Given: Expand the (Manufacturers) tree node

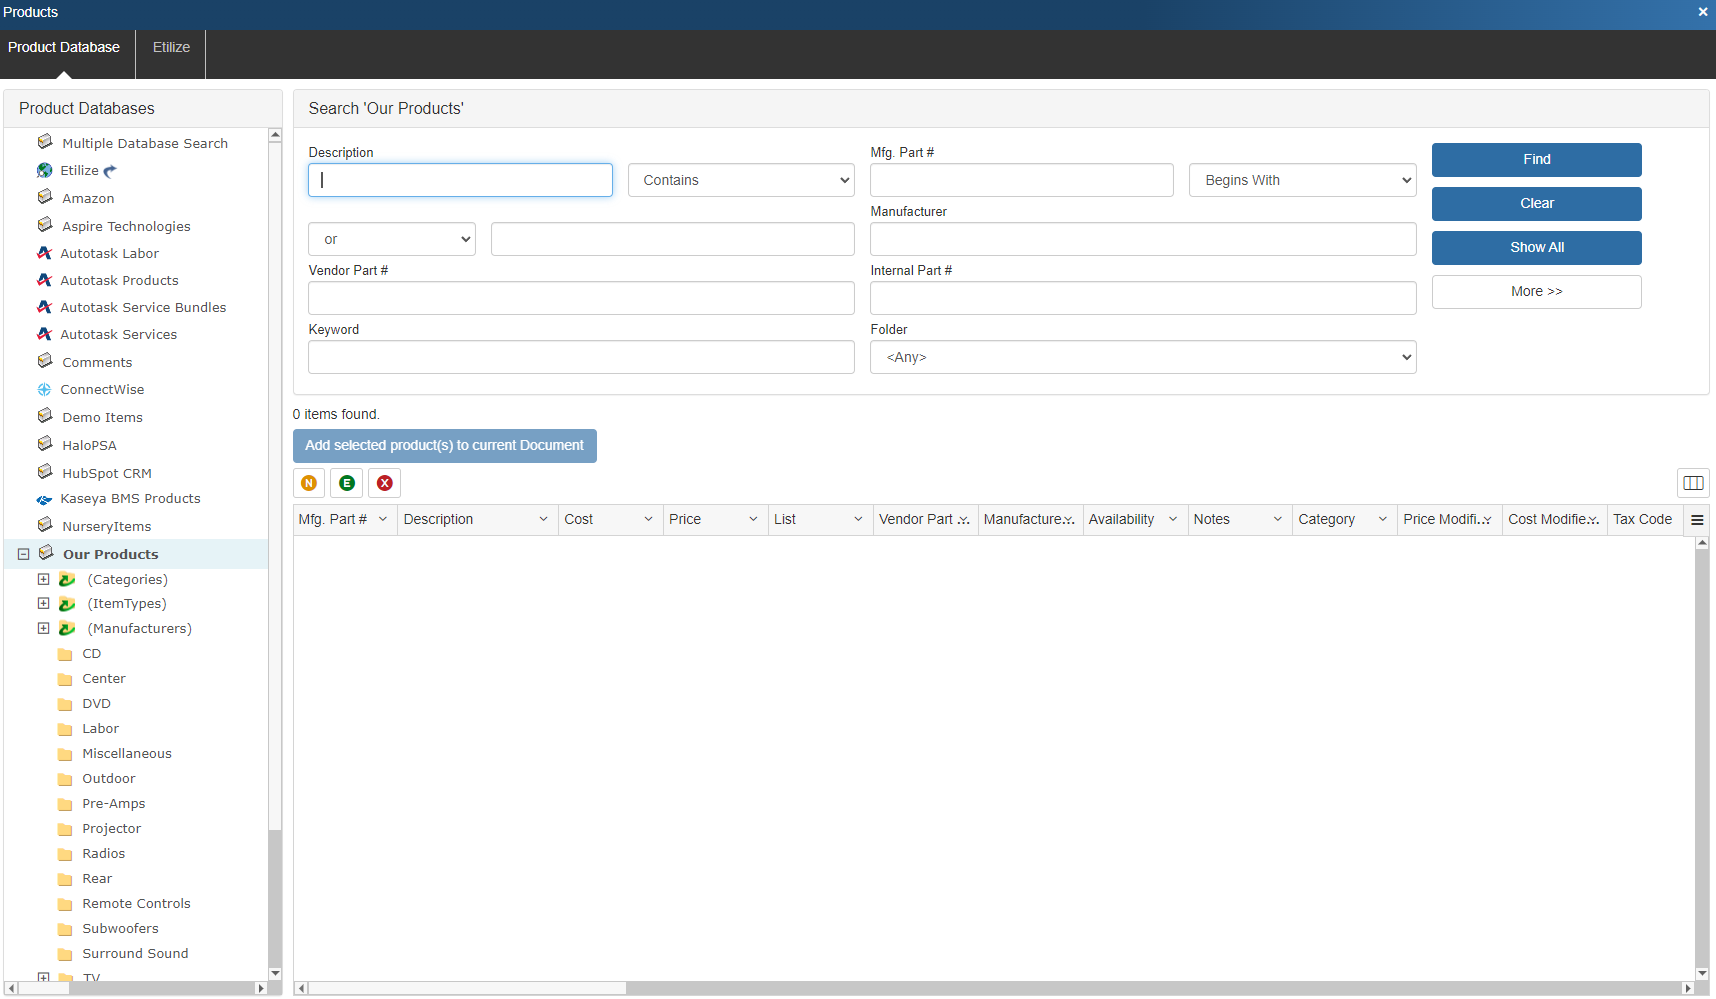Looking at the screenshot, I should point(43,628).
